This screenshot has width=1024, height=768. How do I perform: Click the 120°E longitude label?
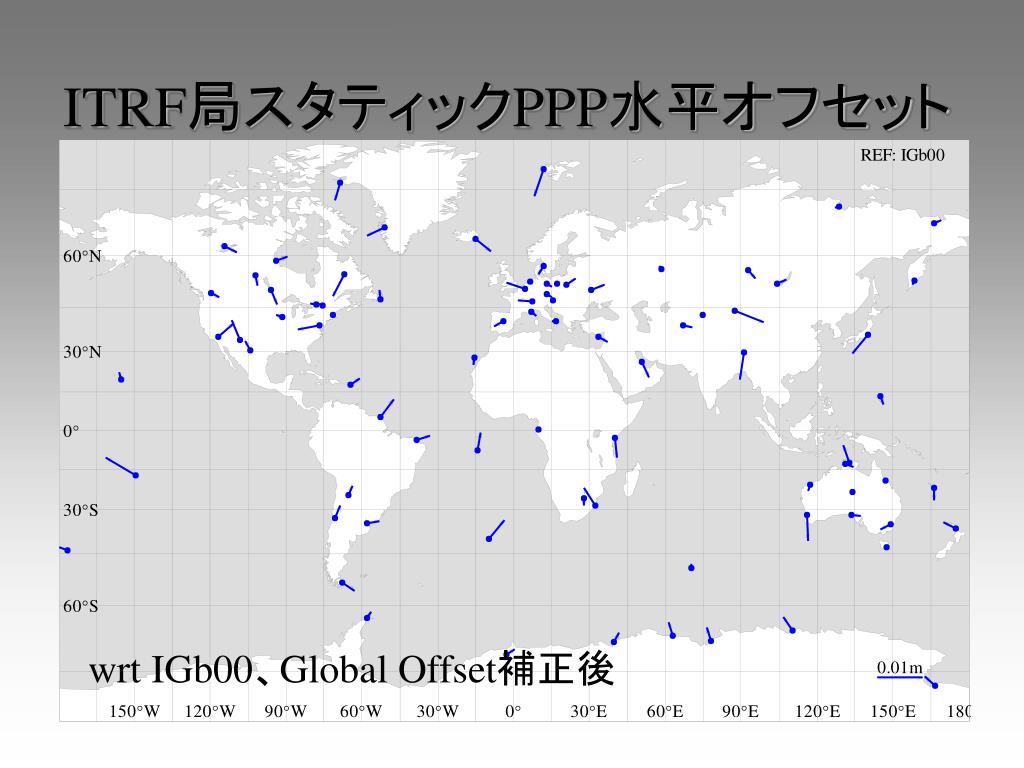coord(818,711)
